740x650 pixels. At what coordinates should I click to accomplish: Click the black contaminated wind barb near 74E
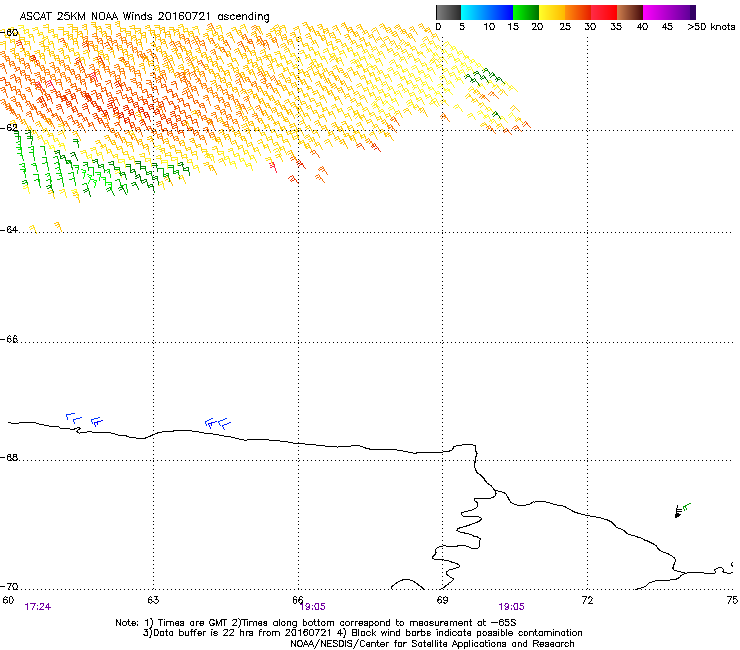[679, 512]
